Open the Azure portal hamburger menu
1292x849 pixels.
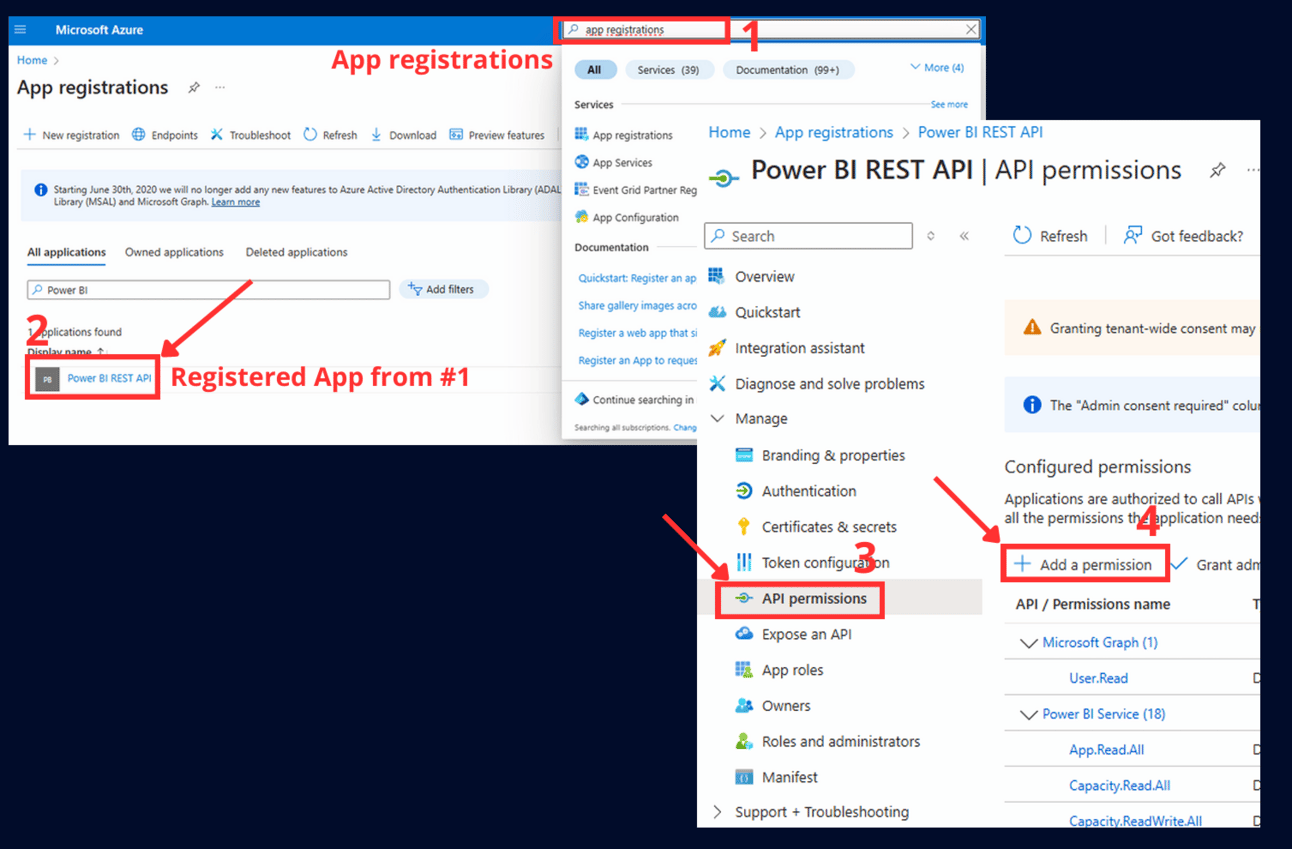(x=20, y=30)
